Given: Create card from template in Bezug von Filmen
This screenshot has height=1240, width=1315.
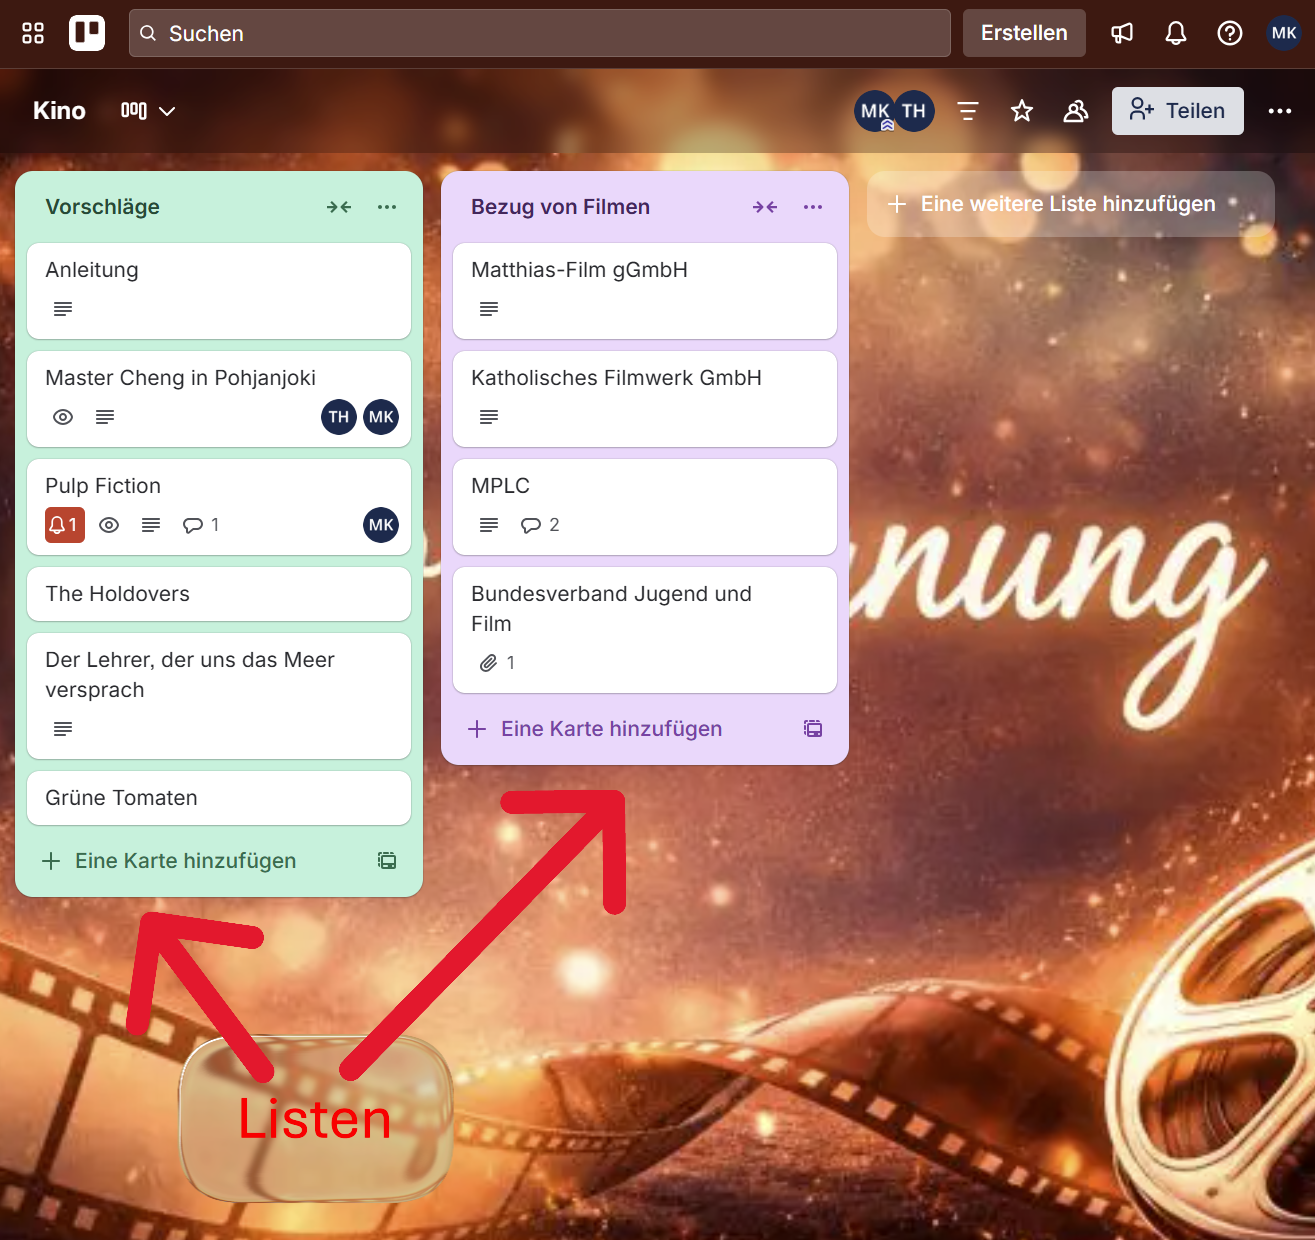Looking at the screenshot, I should tap(813, 729).
